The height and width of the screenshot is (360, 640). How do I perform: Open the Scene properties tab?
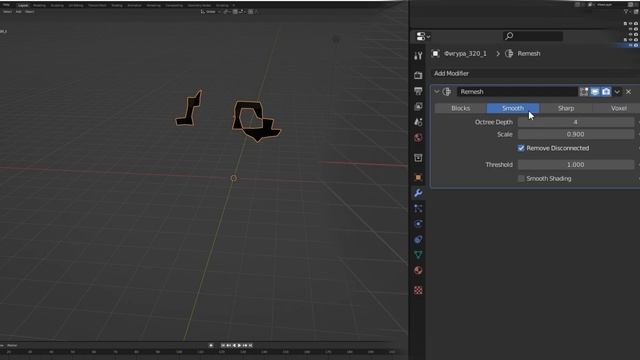tap(418, 122)
